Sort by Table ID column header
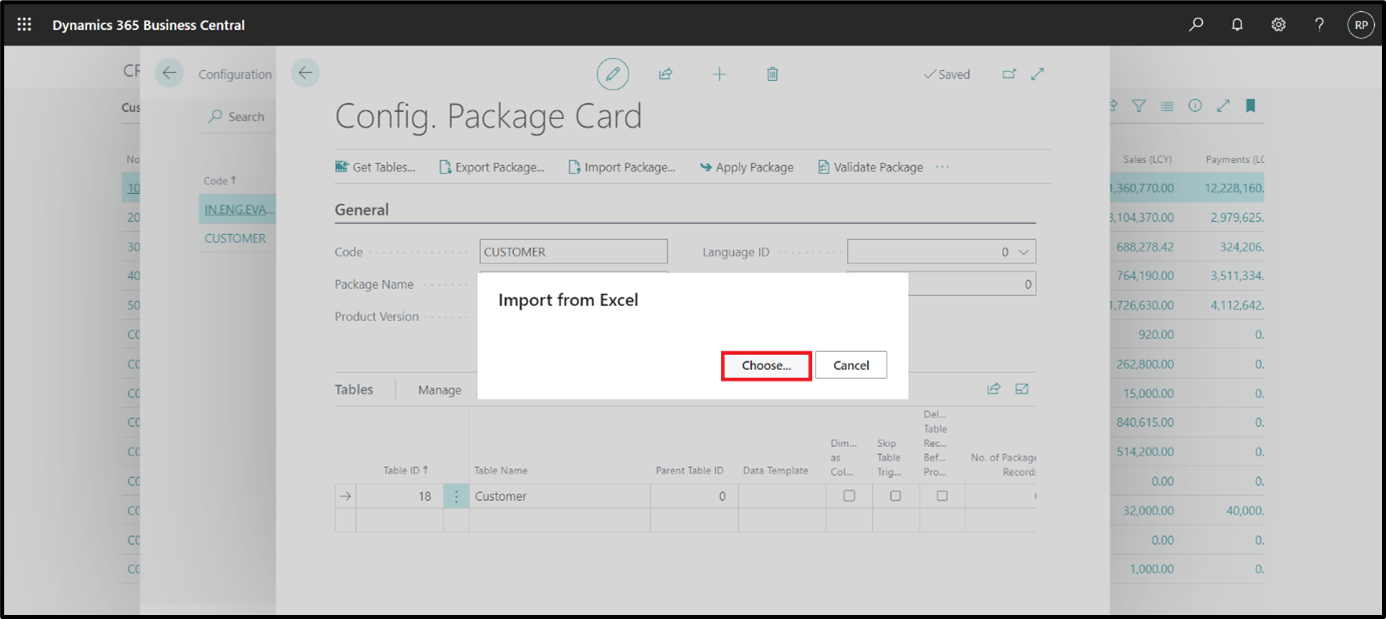This screenshot has width=1386, height=619. pos(406,470)
